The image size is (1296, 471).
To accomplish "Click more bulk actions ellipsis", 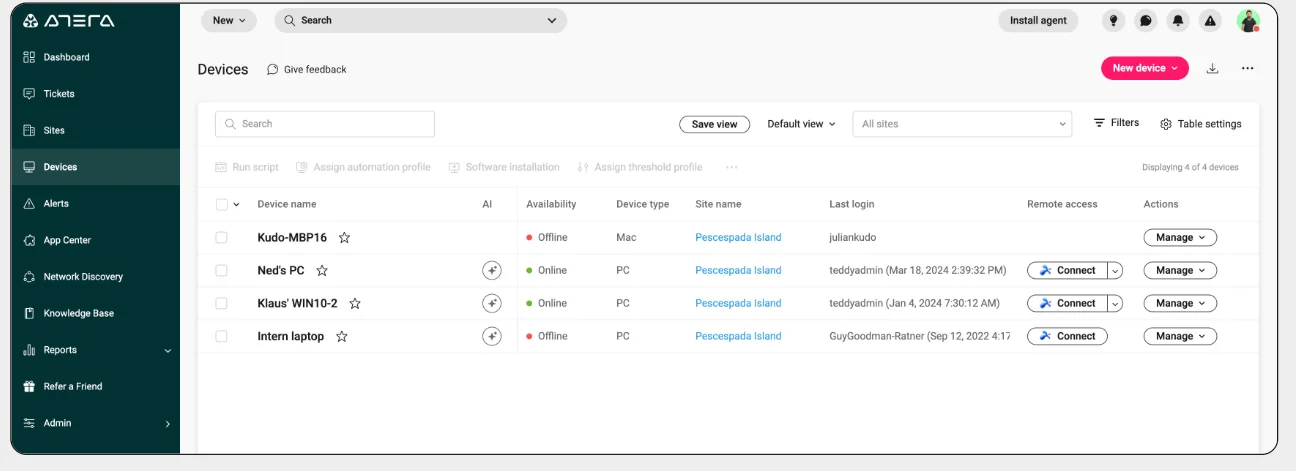I will click(732, 167).
